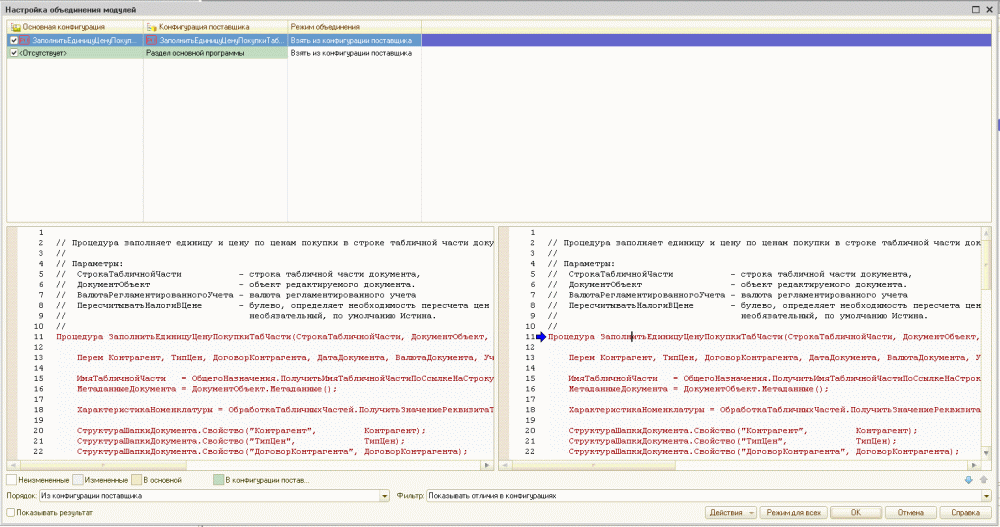The height and width of the screenshot is (527, 1000).
Task: Close the module merge settings window
Action: pos(989,8)
